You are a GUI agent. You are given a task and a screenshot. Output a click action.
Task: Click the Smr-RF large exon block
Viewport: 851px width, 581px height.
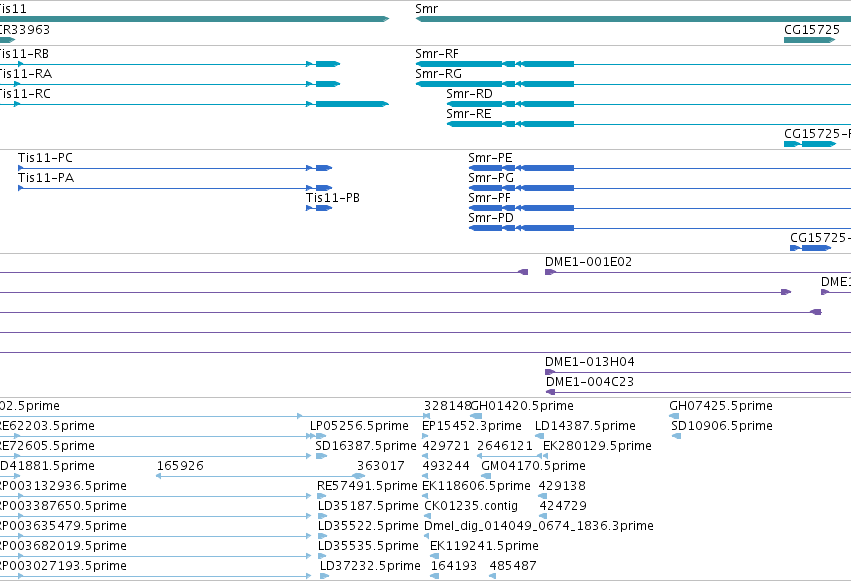click(x=459, y=64)
